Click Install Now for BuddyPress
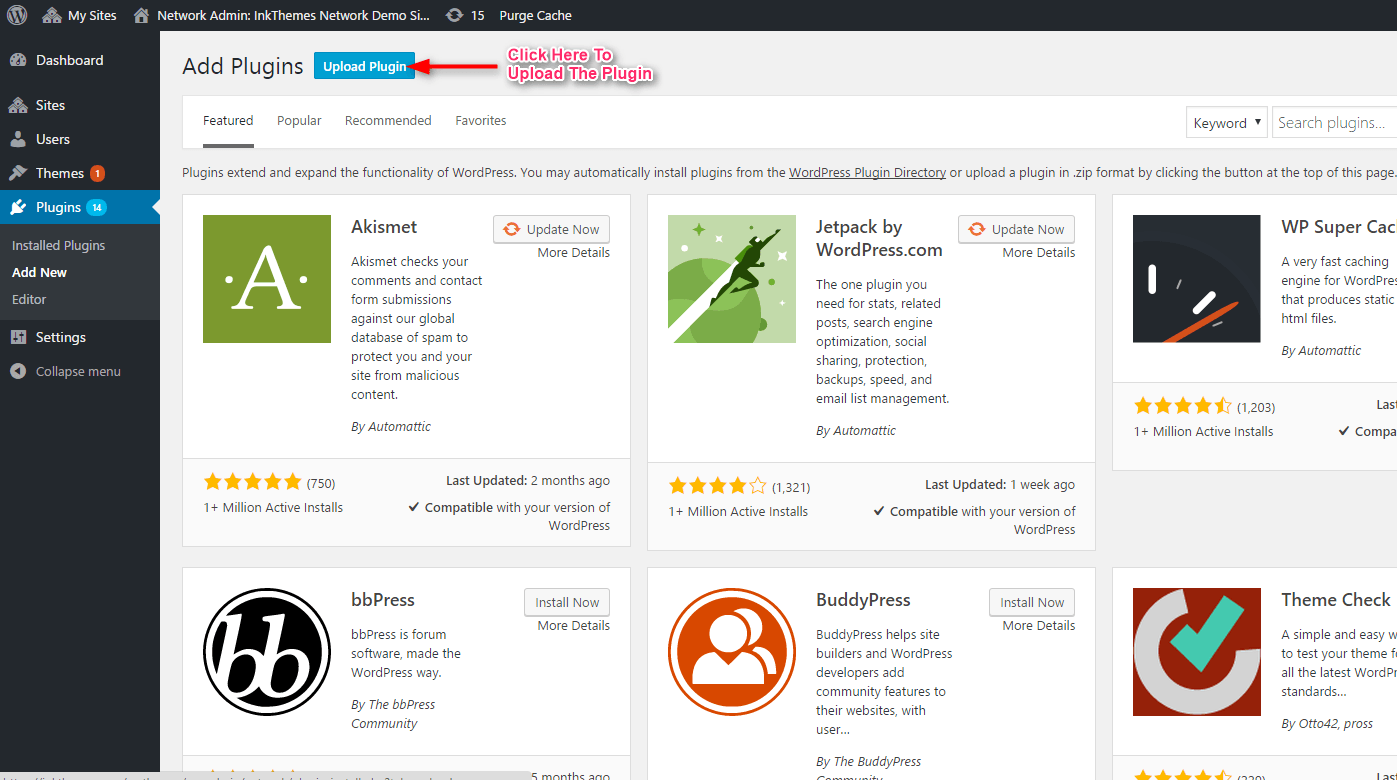Image resolution: width=1397 pixels, height=780 pixels. (x=1032, y=602)
